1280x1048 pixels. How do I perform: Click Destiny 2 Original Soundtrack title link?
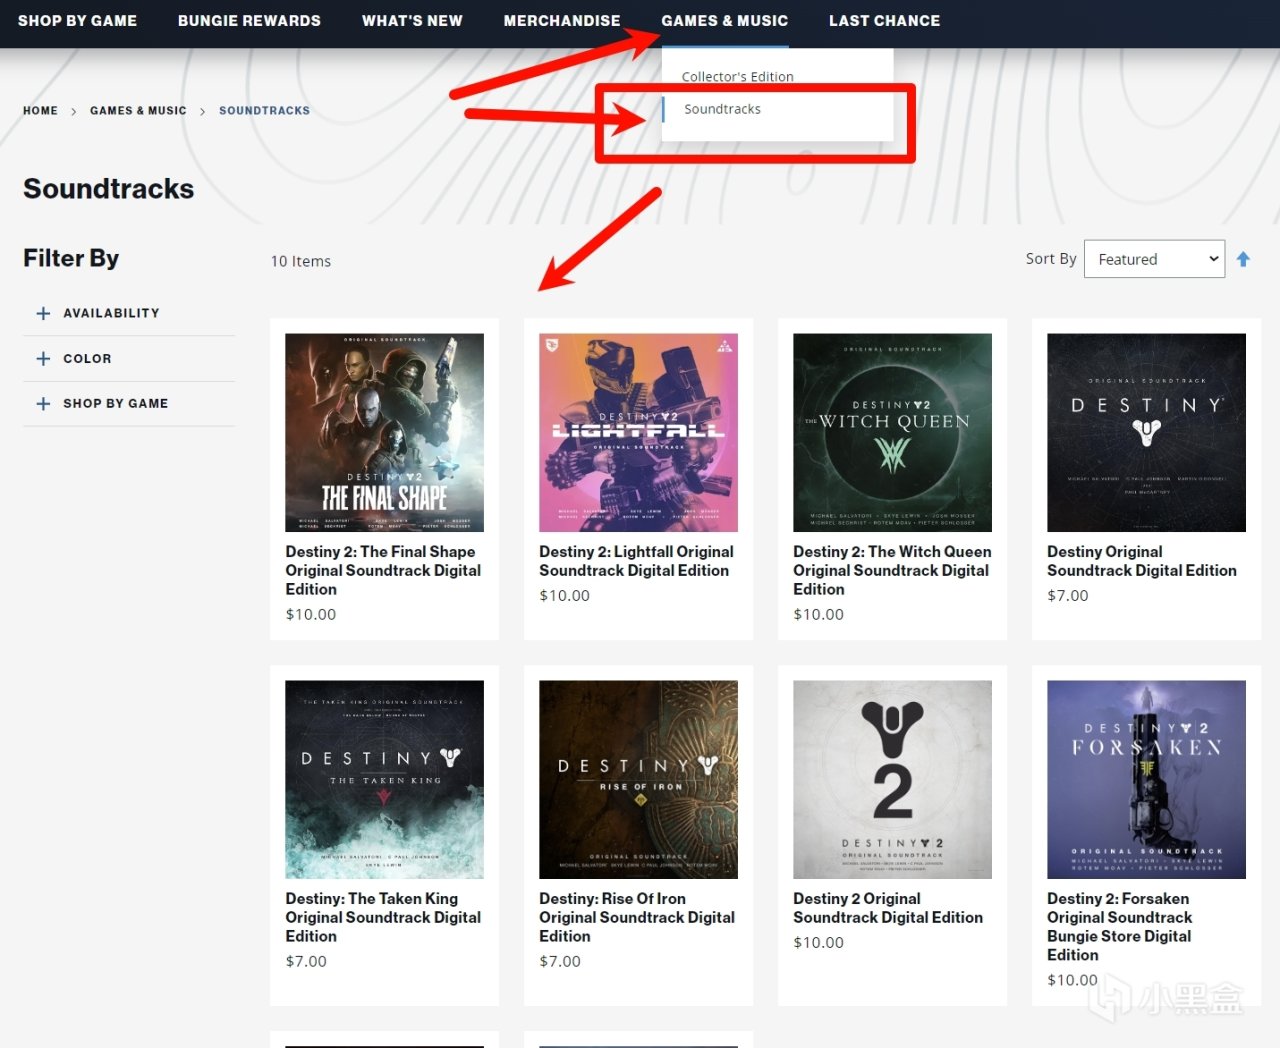888,908
